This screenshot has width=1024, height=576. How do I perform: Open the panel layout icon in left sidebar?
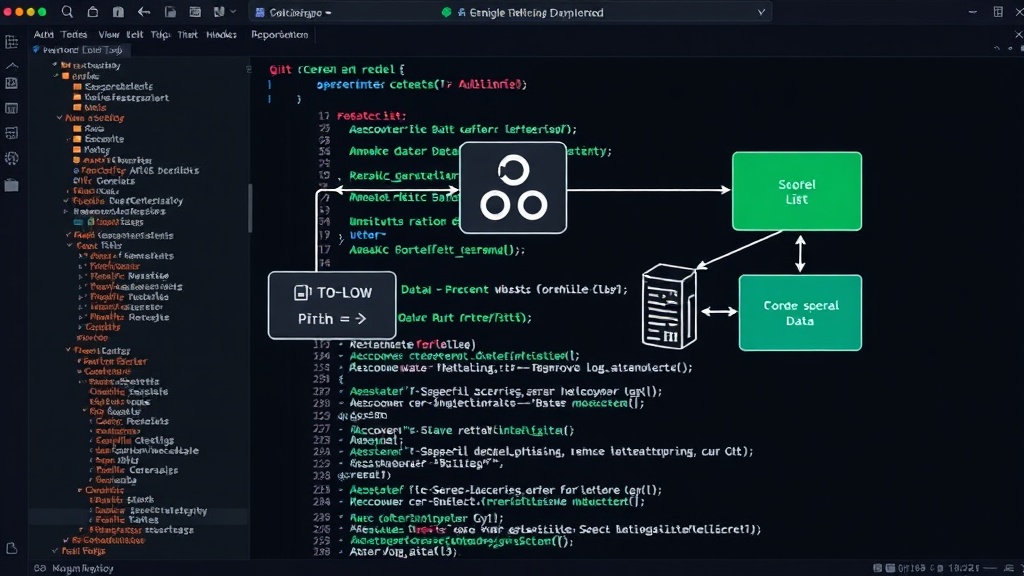click(x=12, y=108)
